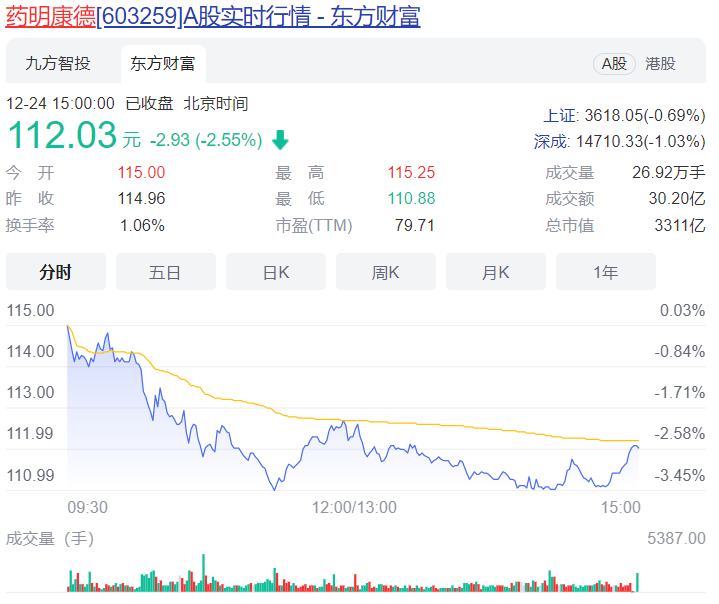Display the 日K daily candlestick chart
Viewport: 719px width, 604px height.
276,272
